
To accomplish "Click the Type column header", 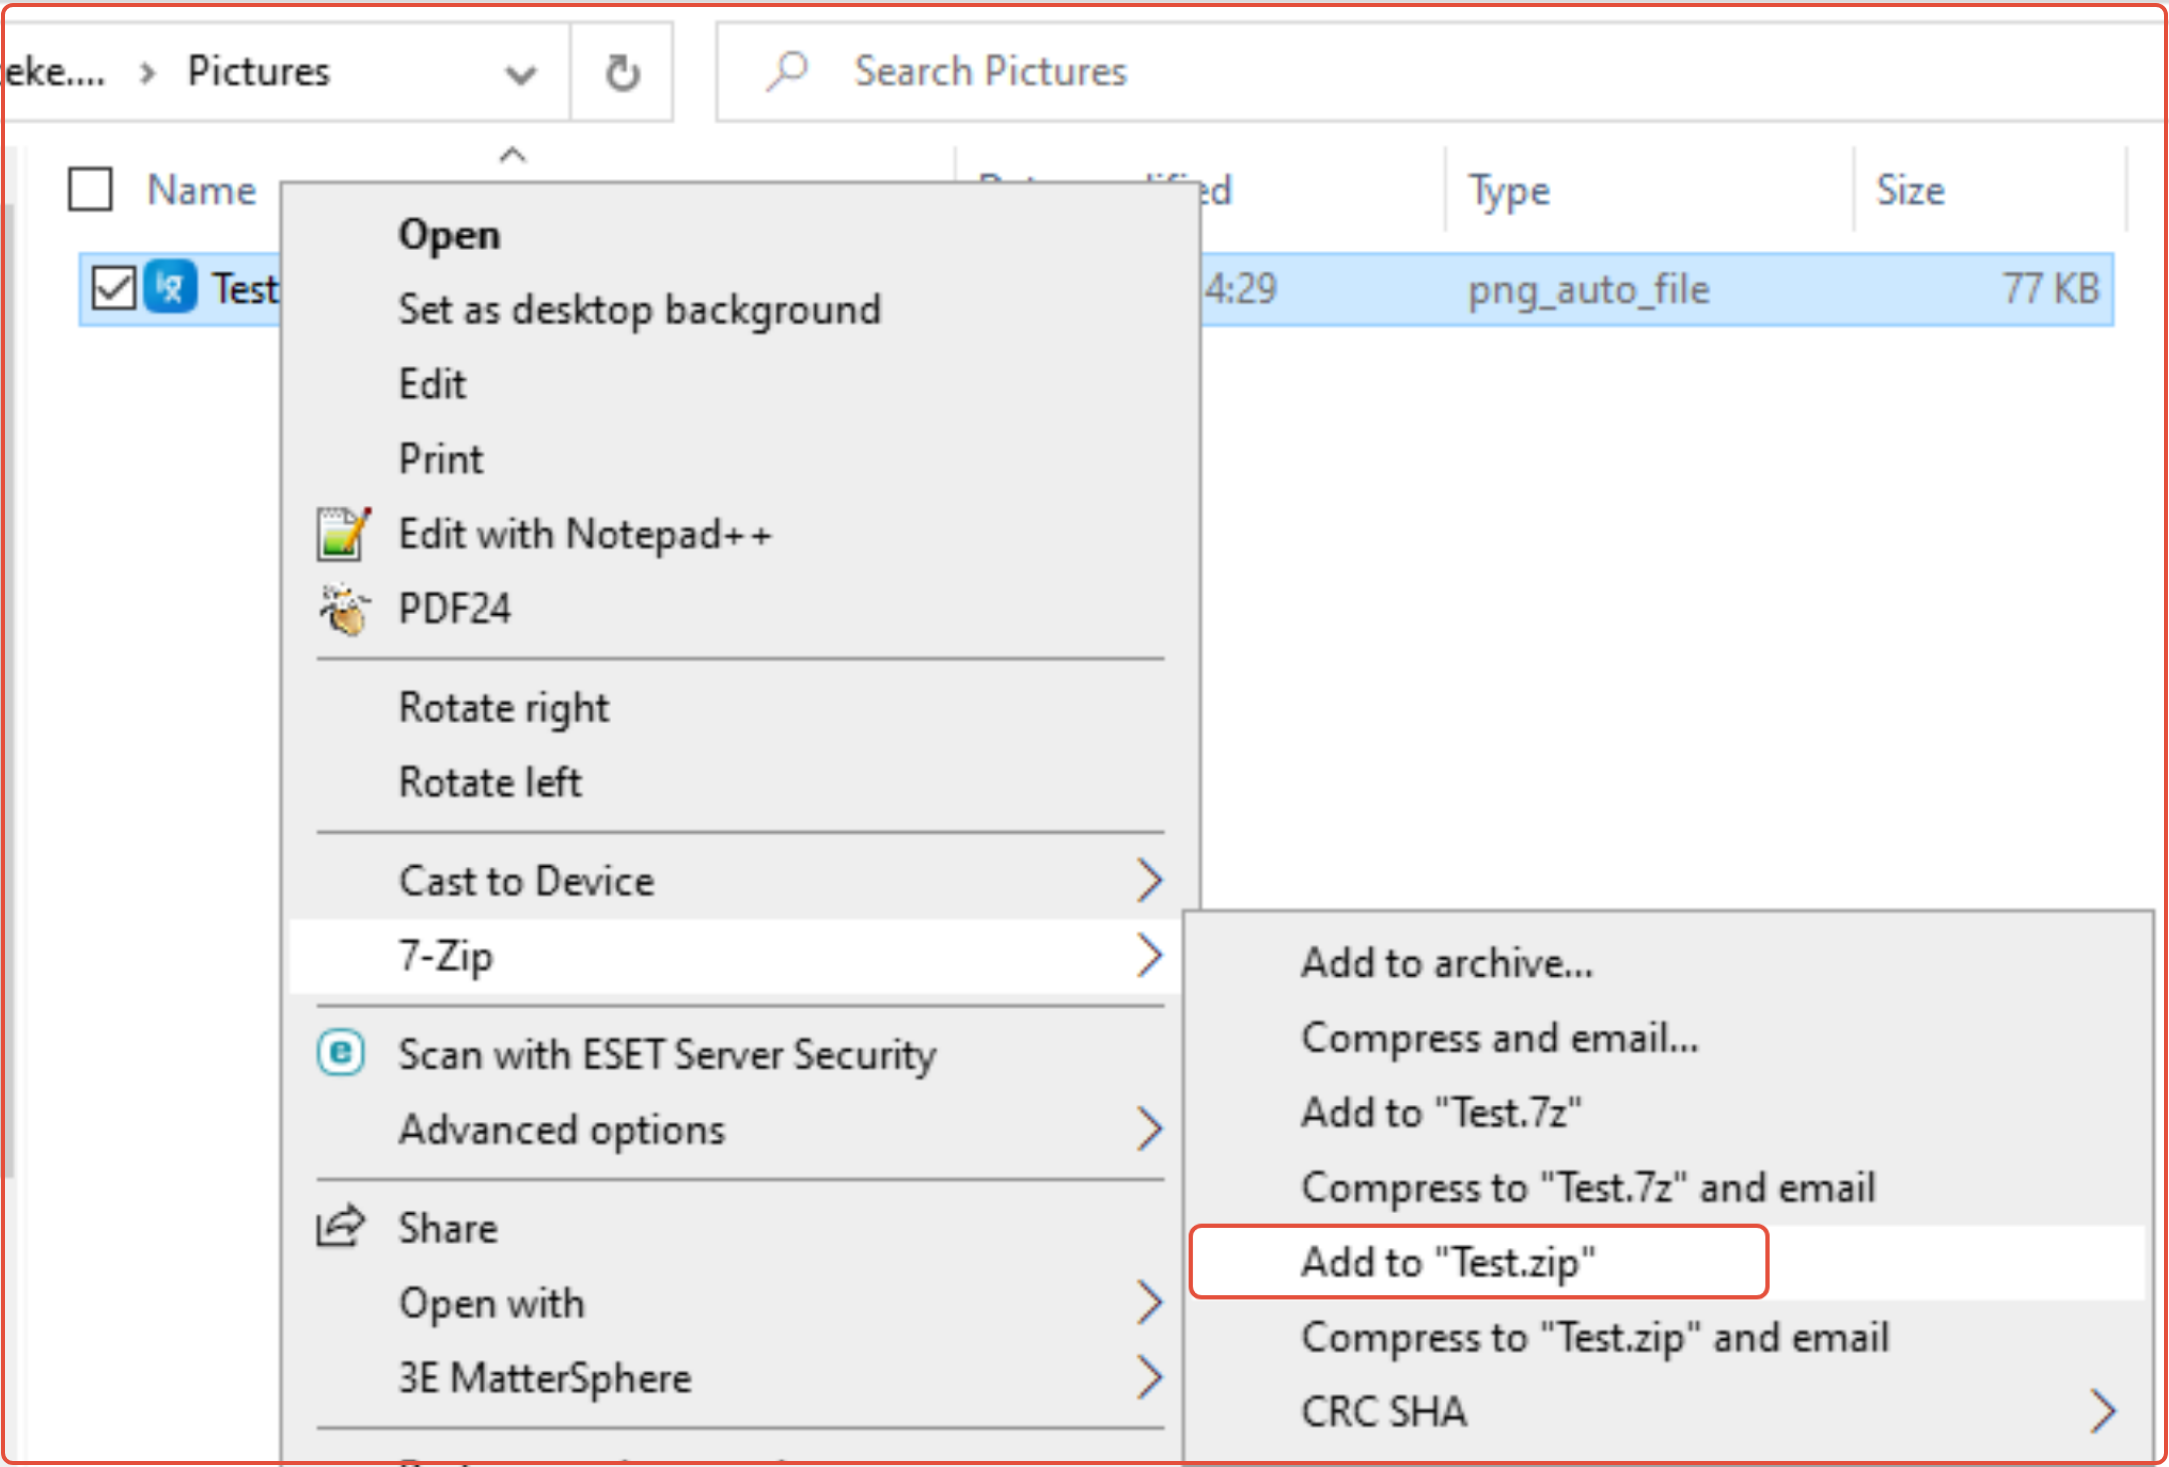I will click(1508, 190).
